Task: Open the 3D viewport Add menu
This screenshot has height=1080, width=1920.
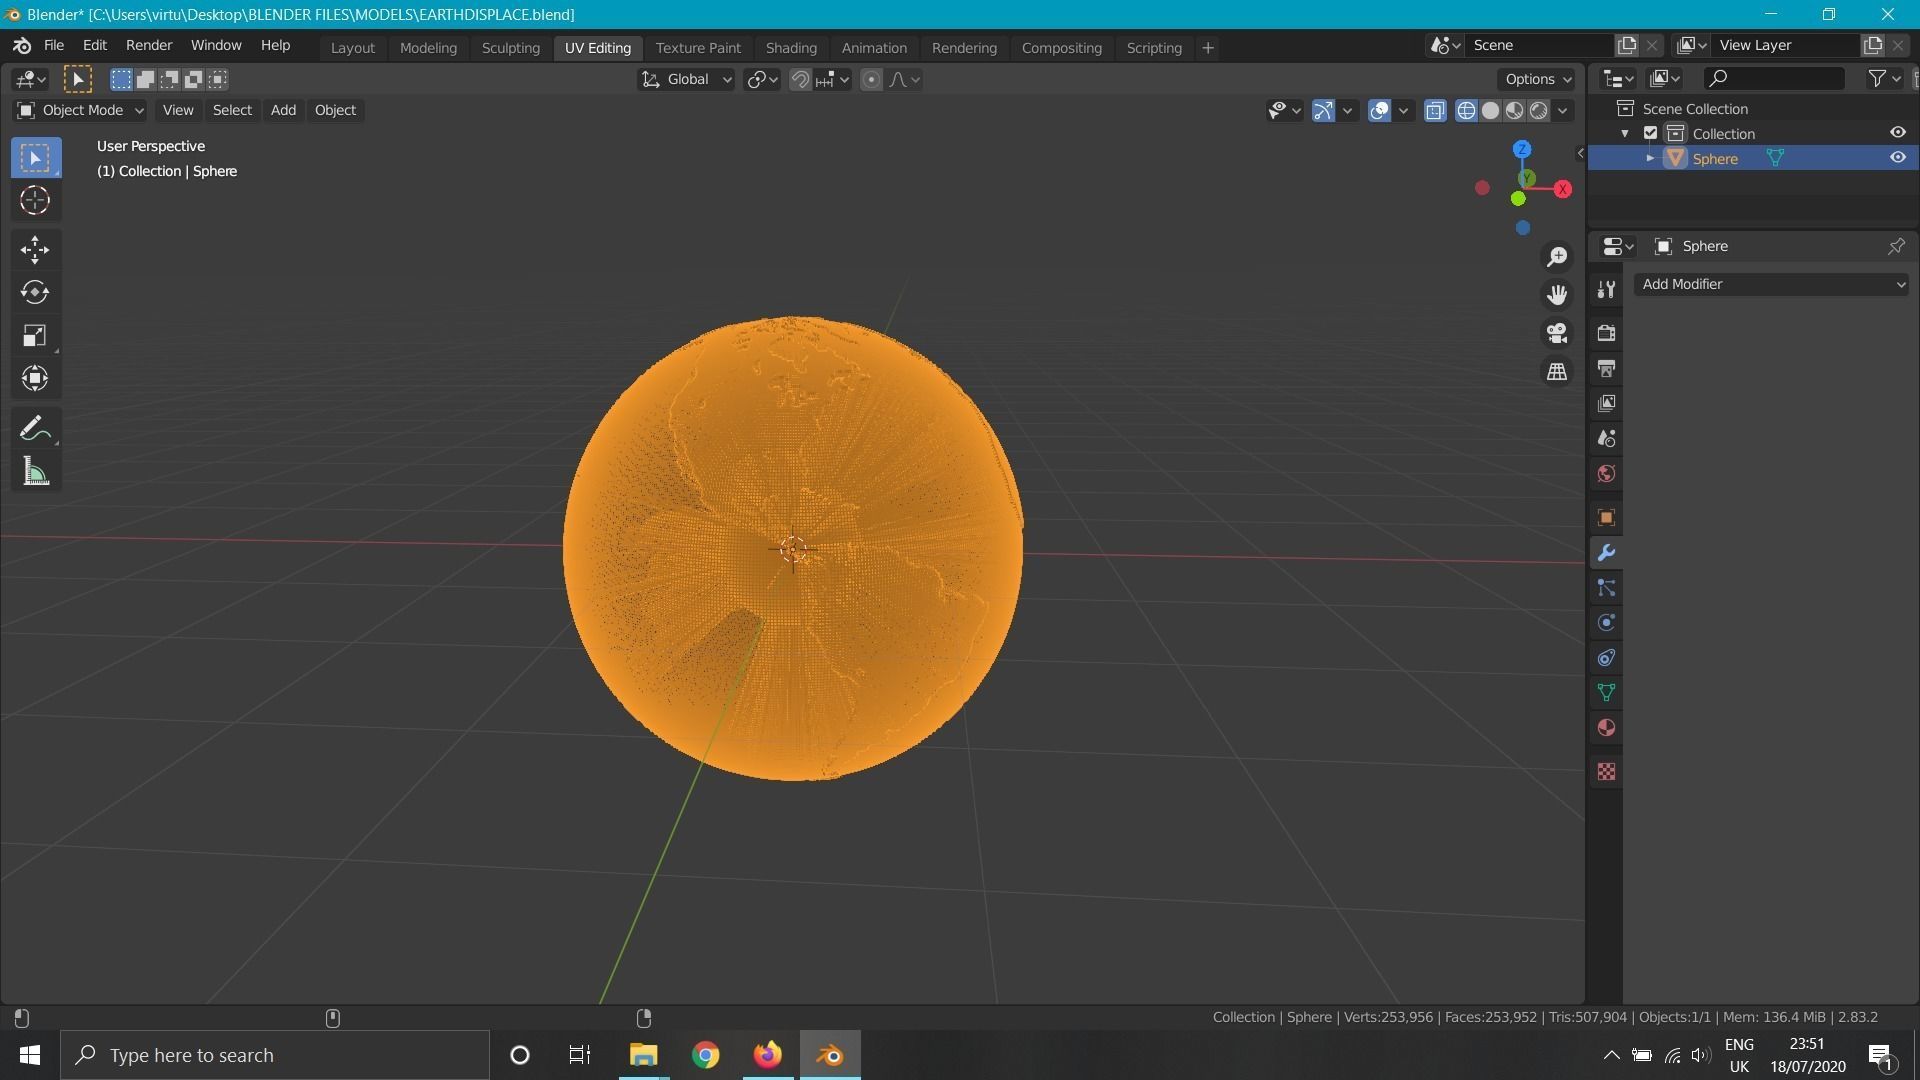Action: coord(283,110)
